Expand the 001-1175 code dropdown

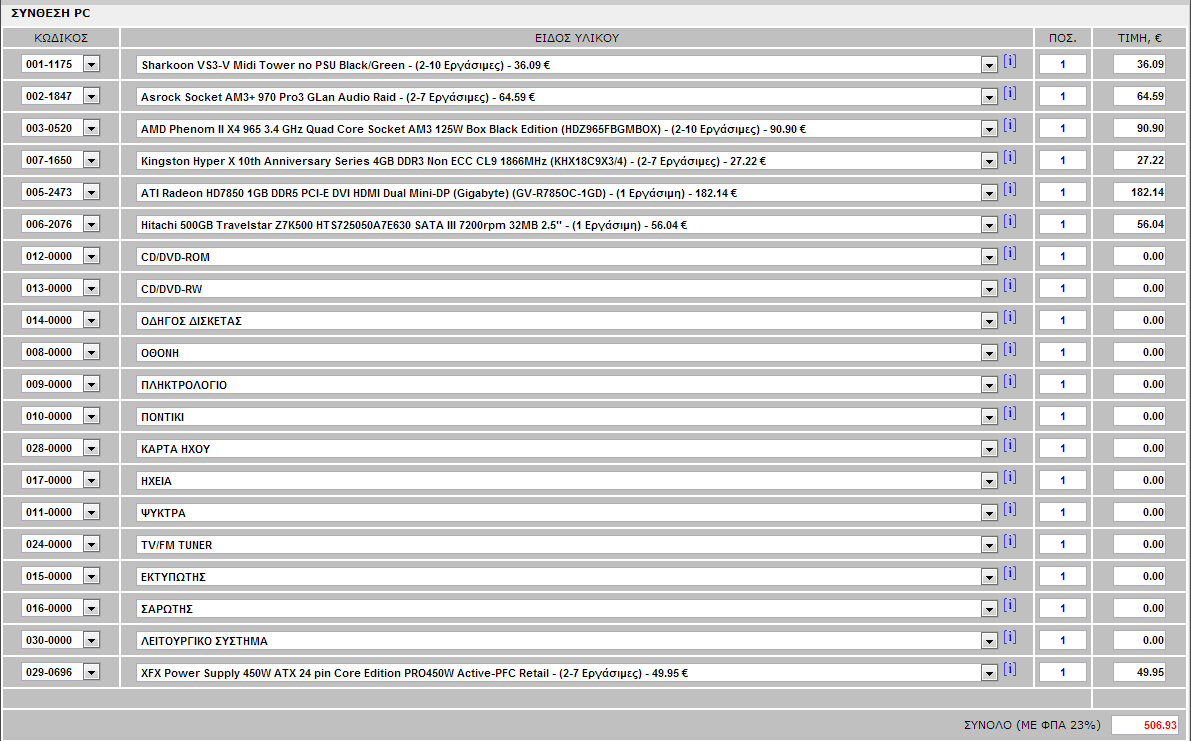(91, 65)
